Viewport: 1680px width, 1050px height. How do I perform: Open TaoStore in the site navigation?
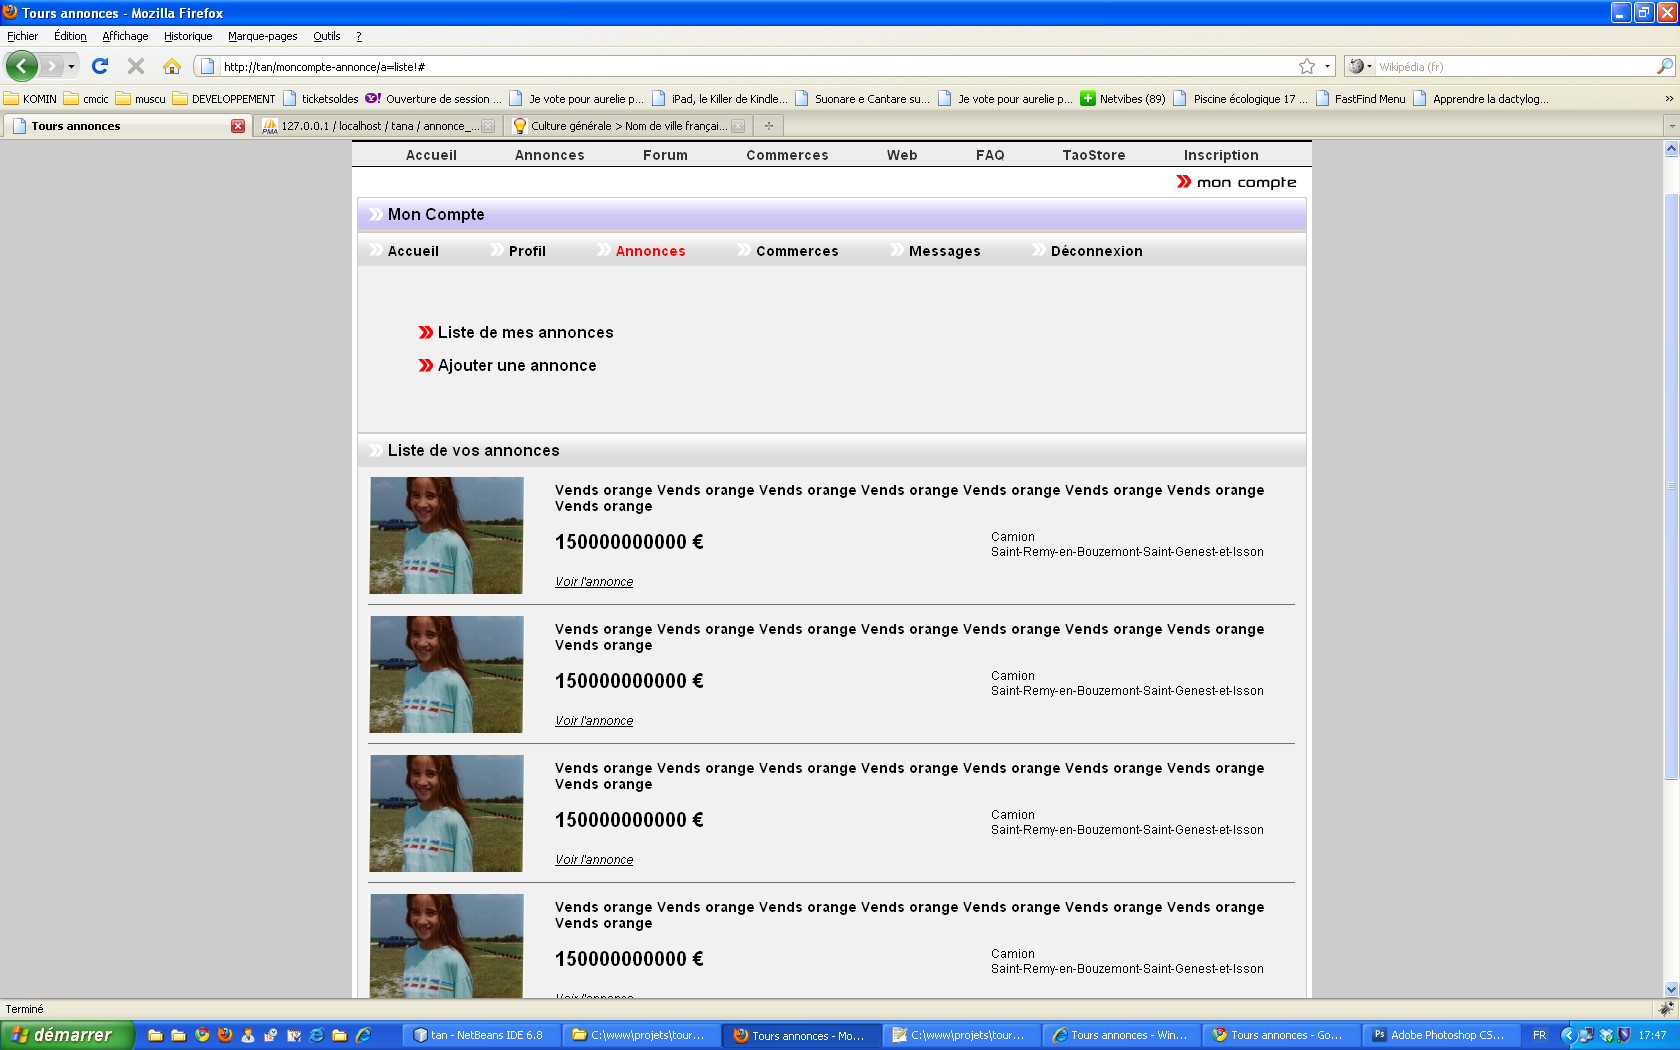pos(1093,155)
